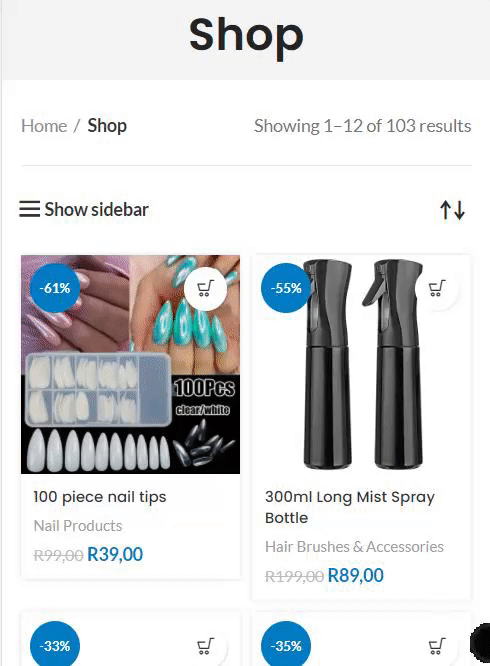The height and width of the screenshot is (666, 490).
Task: Go to Home breadcrumb link
Action: point(44,126)
